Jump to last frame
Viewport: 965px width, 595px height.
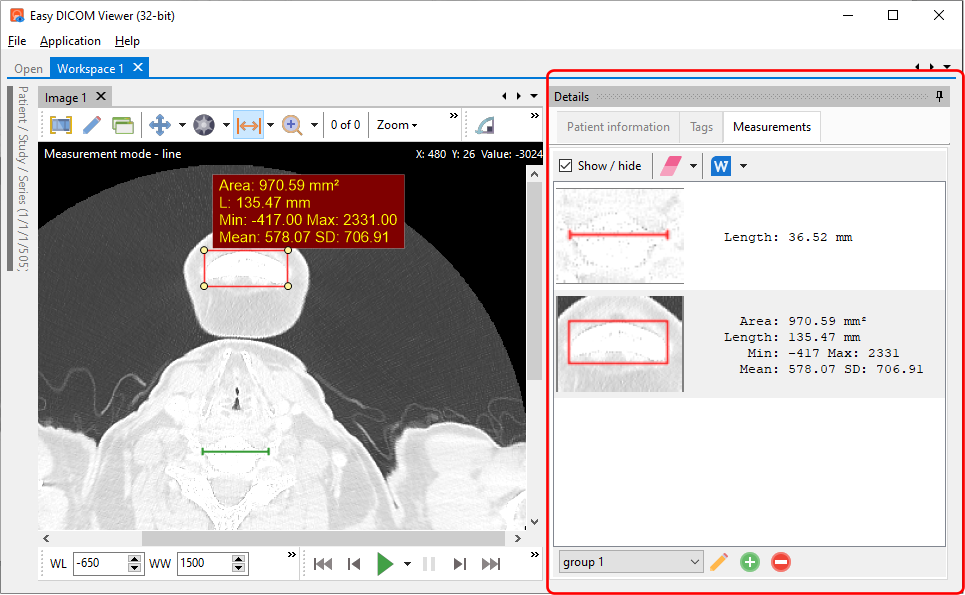(491, 564)
